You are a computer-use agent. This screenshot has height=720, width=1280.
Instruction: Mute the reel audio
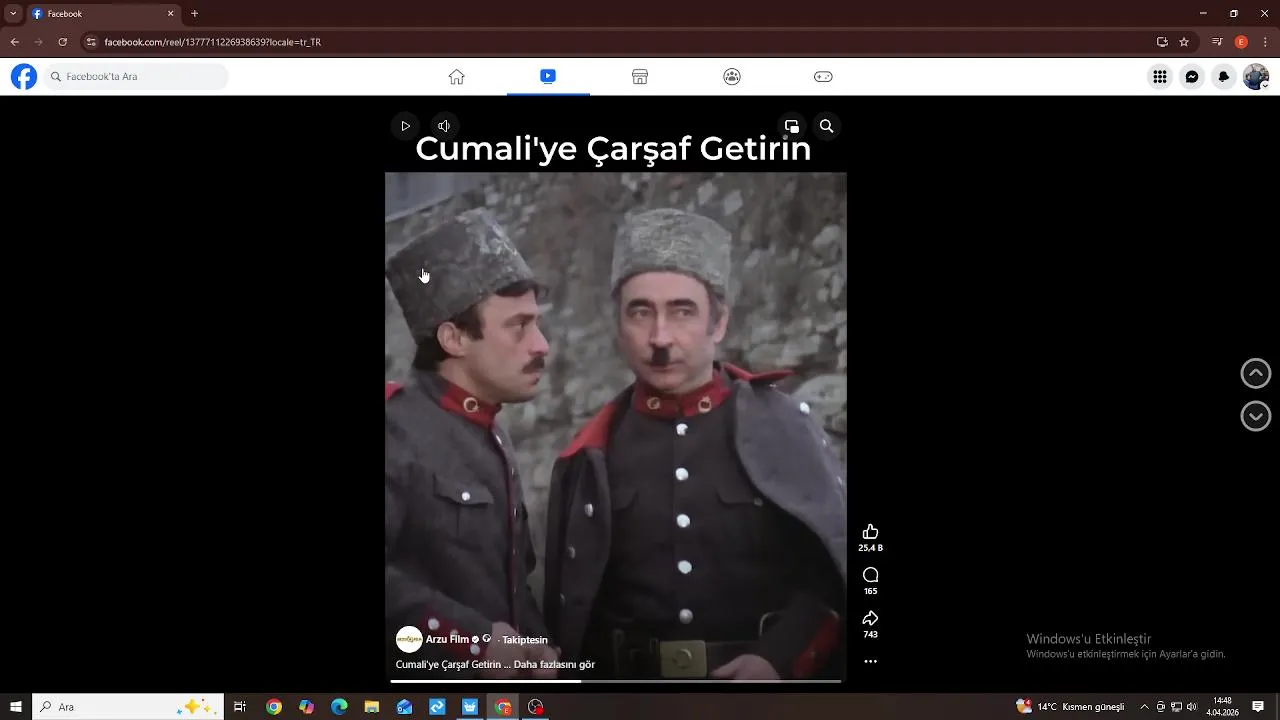point(443,126)
